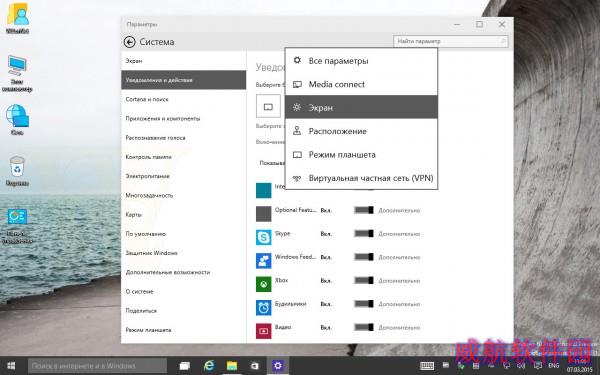Open the action center tray icon
The width and height of the screenshot is (600, 375).
(538, 366)
